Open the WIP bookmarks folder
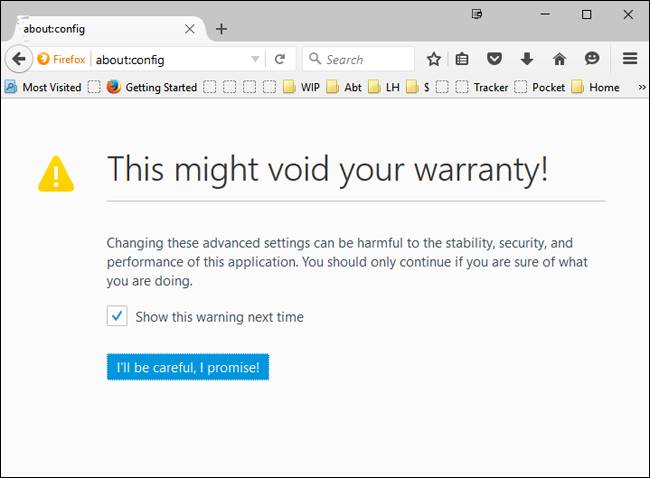Image resolution: width=650 pixels, height=478 pixels. 301,87
